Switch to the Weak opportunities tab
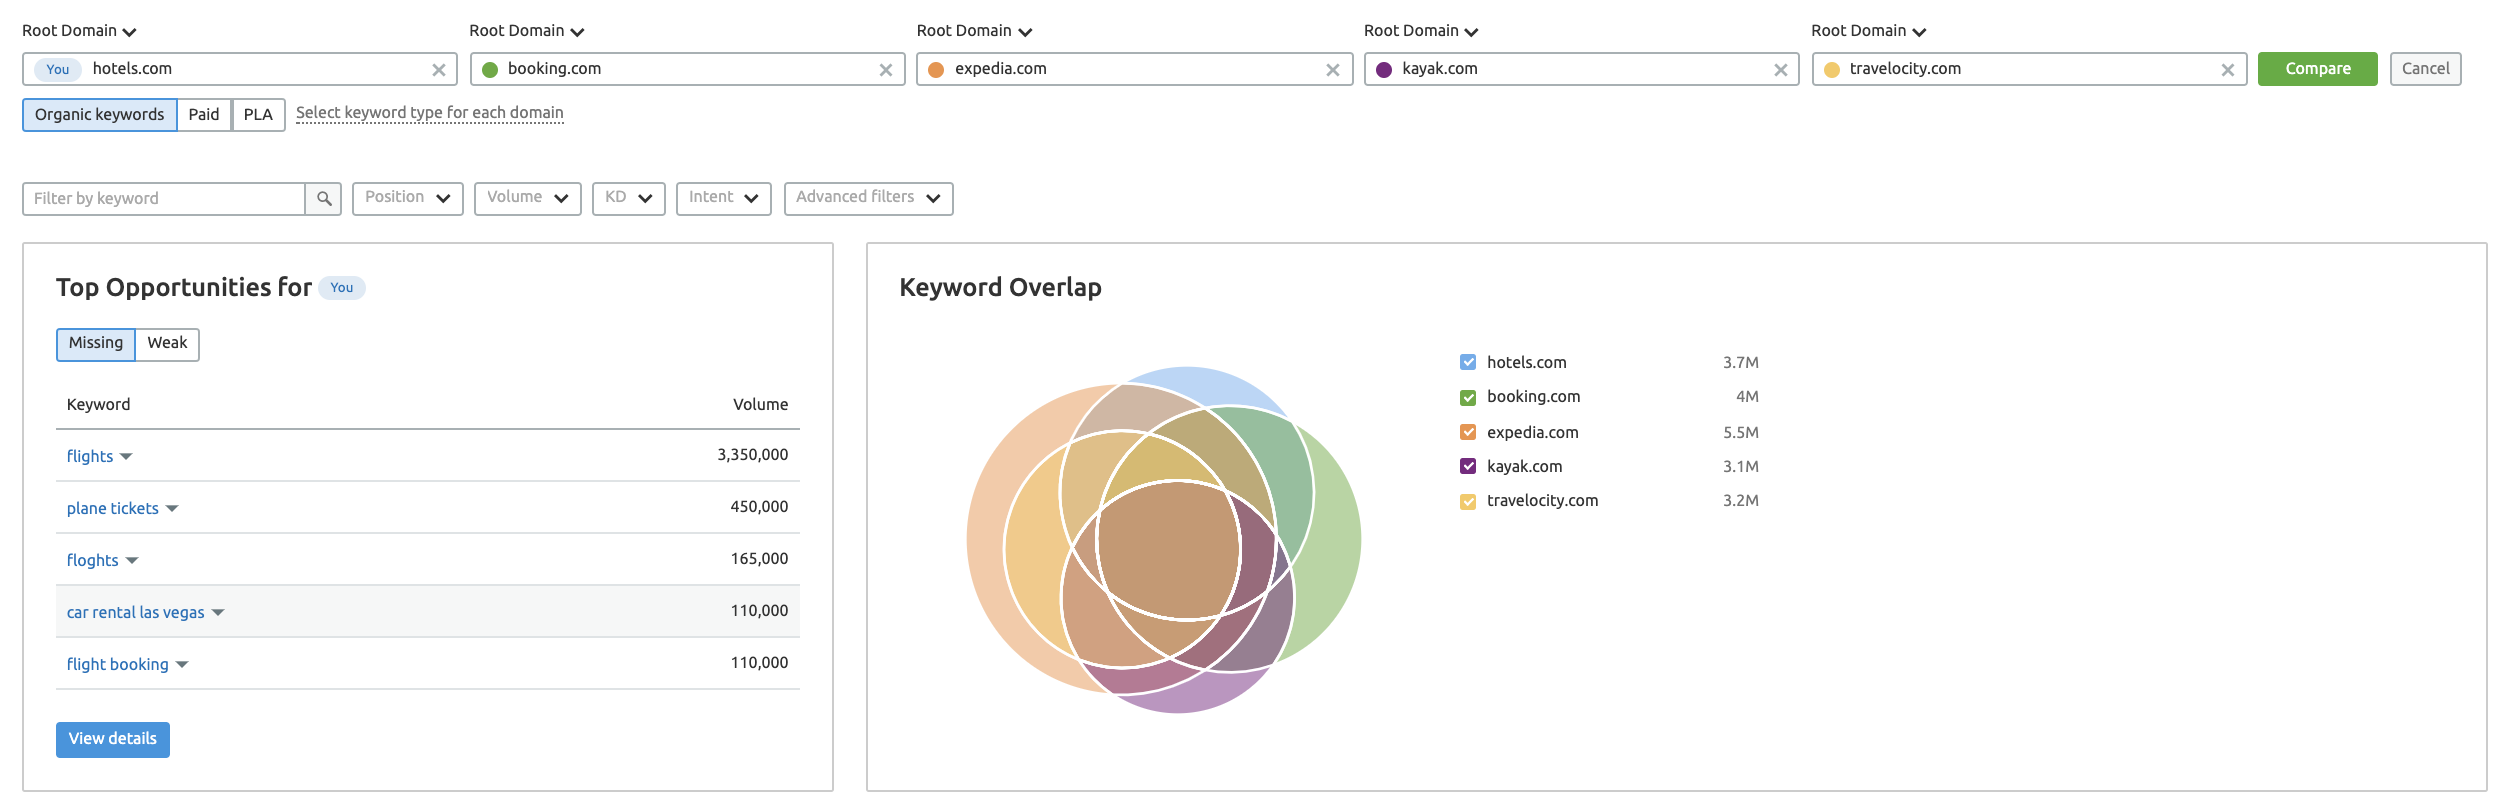Image resolution: width=2504 pixels, height=804 pixels. point(167,344)
